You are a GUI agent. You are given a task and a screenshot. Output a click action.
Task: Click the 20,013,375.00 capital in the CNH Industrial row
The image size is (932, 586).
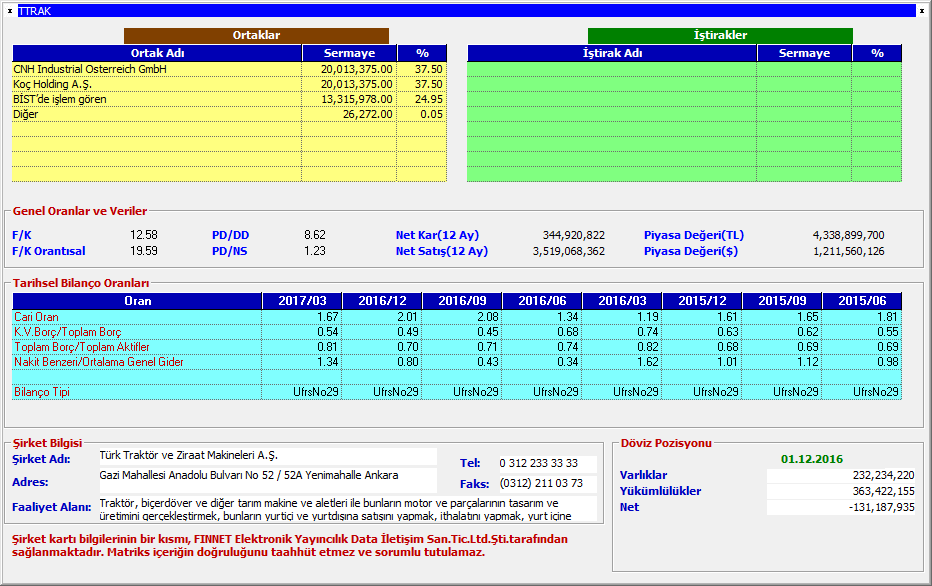[357, 69]
